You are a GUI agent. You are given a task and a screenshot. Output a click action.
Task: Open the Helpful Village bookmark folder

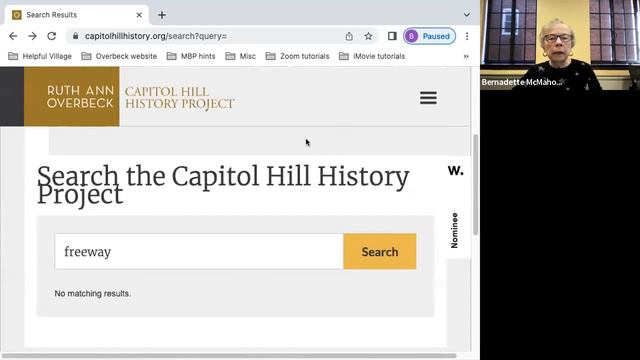[x=40, y=56]
